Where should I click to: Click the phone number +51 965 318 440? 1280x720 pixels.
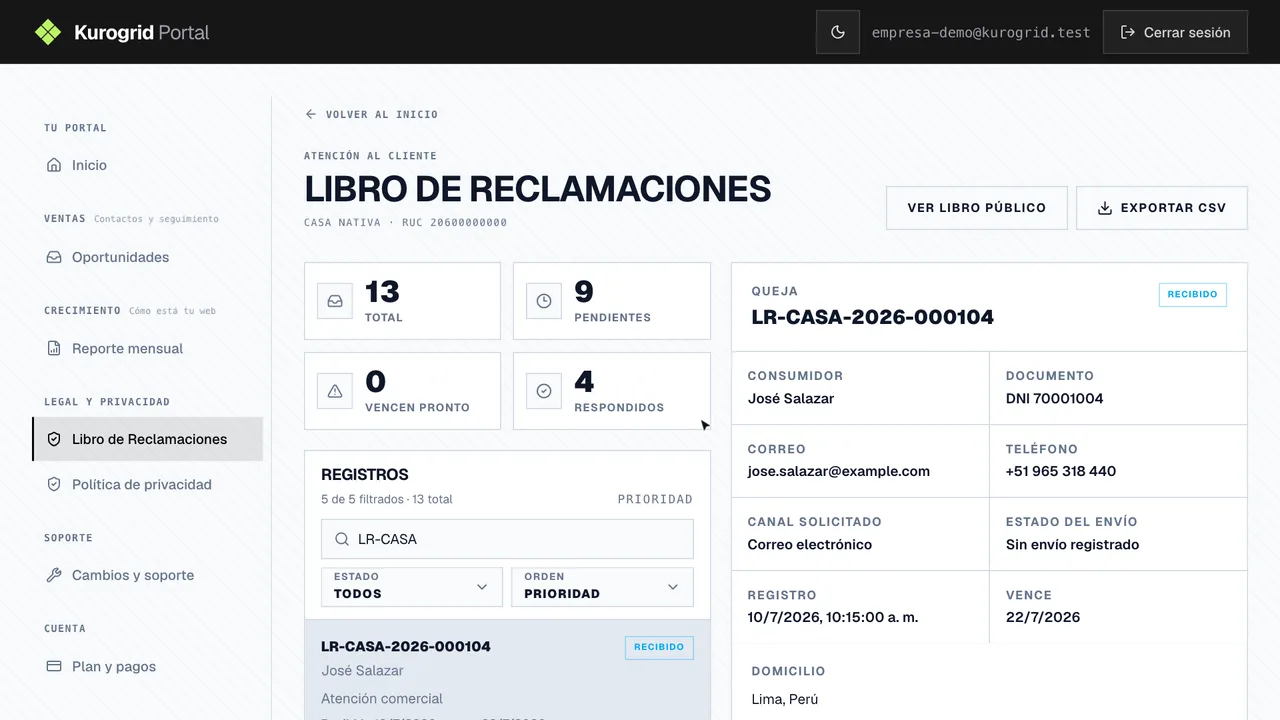click(1061, 471)
